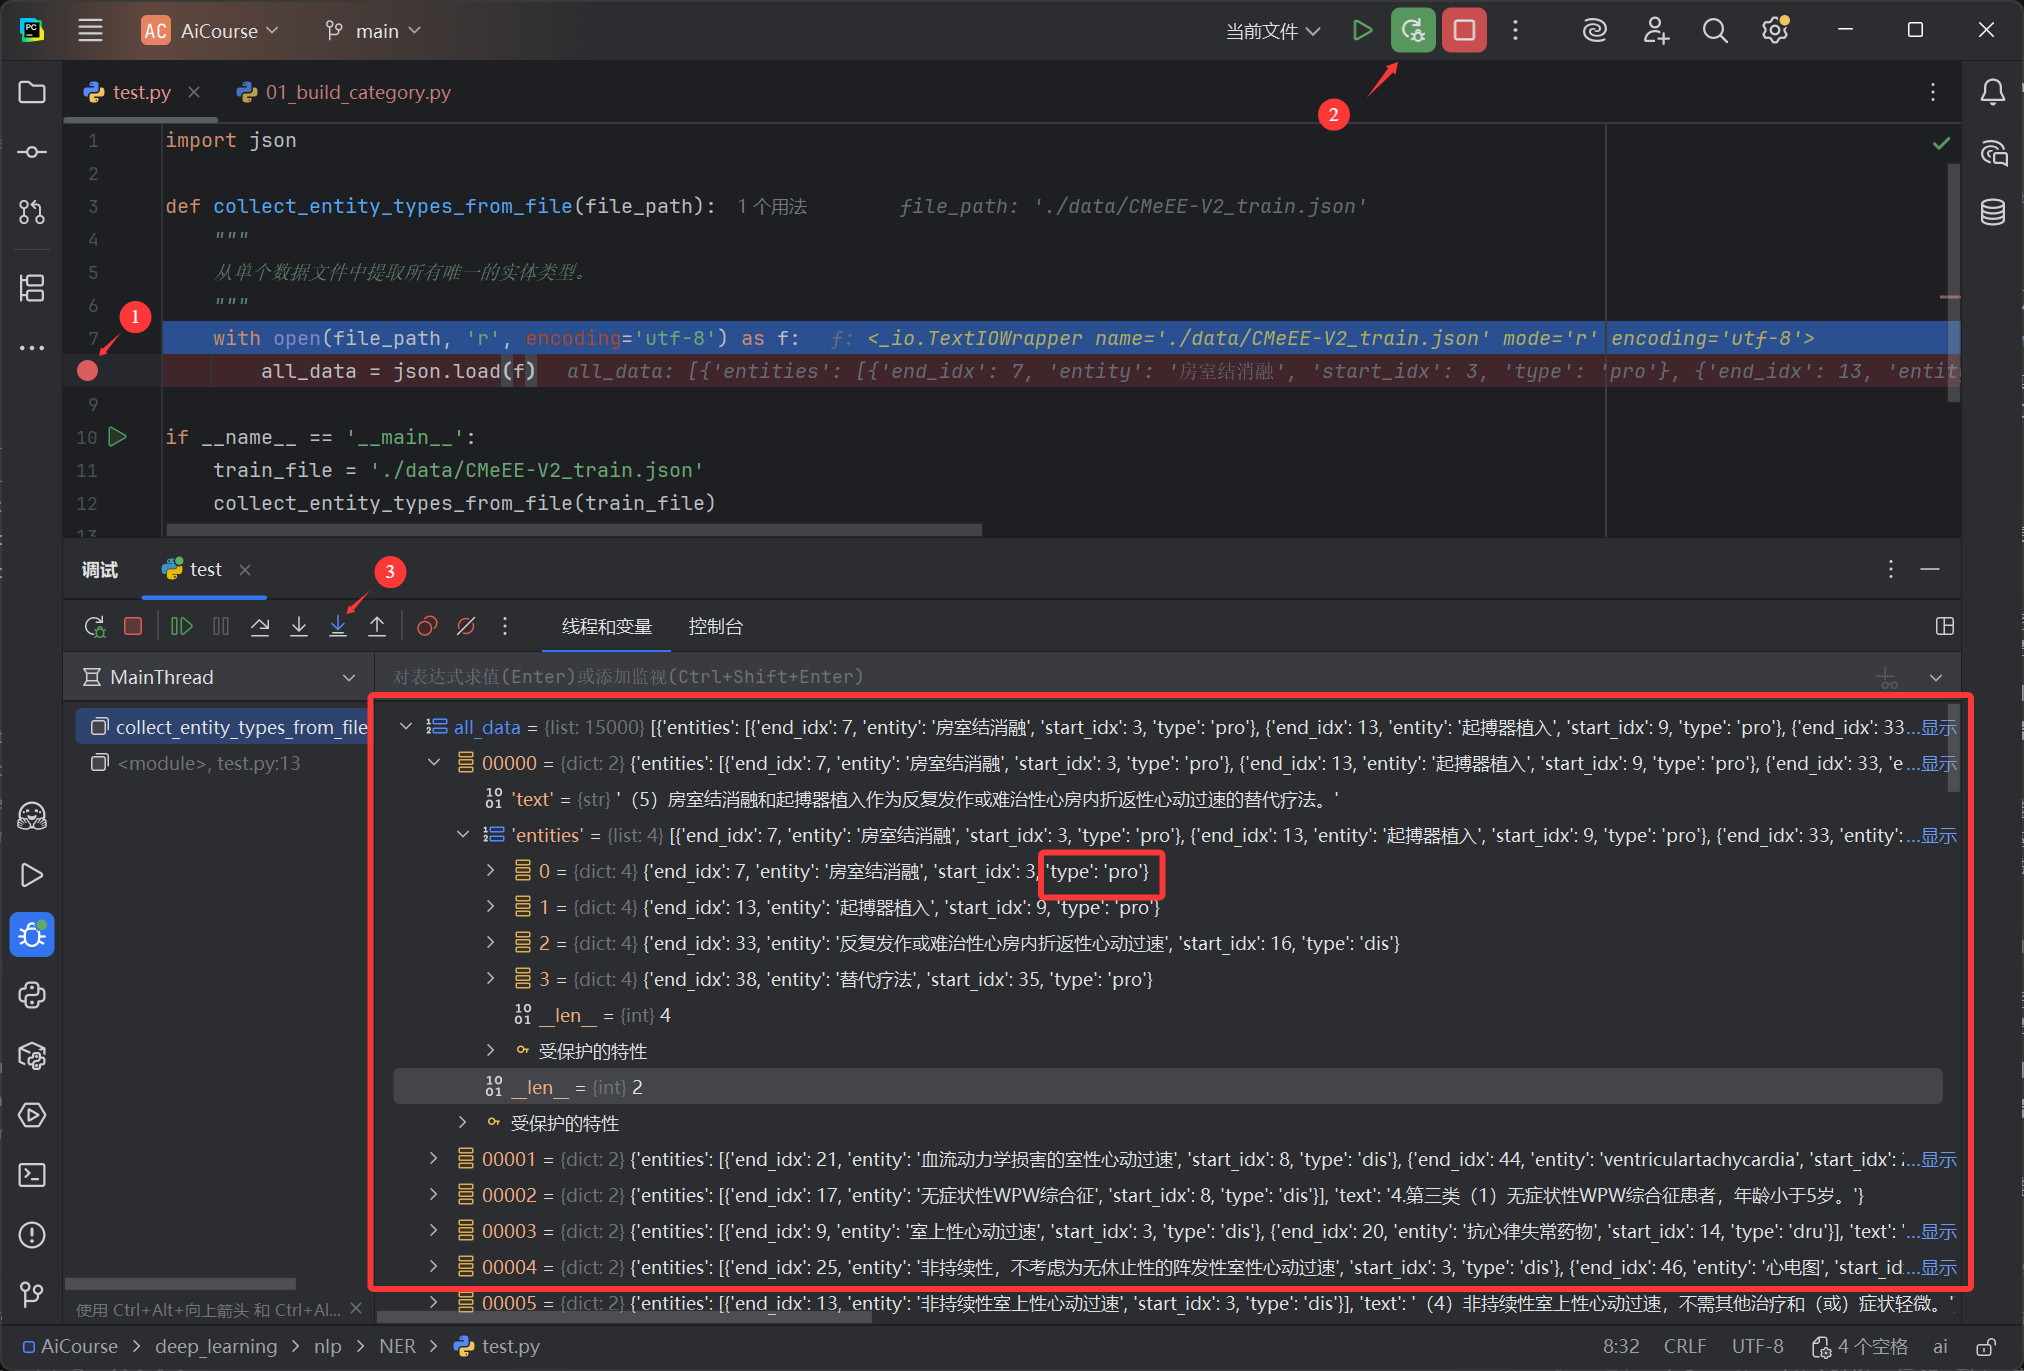
Task: Open the Python Console icon in the sidebar
Action: (32, 995)
